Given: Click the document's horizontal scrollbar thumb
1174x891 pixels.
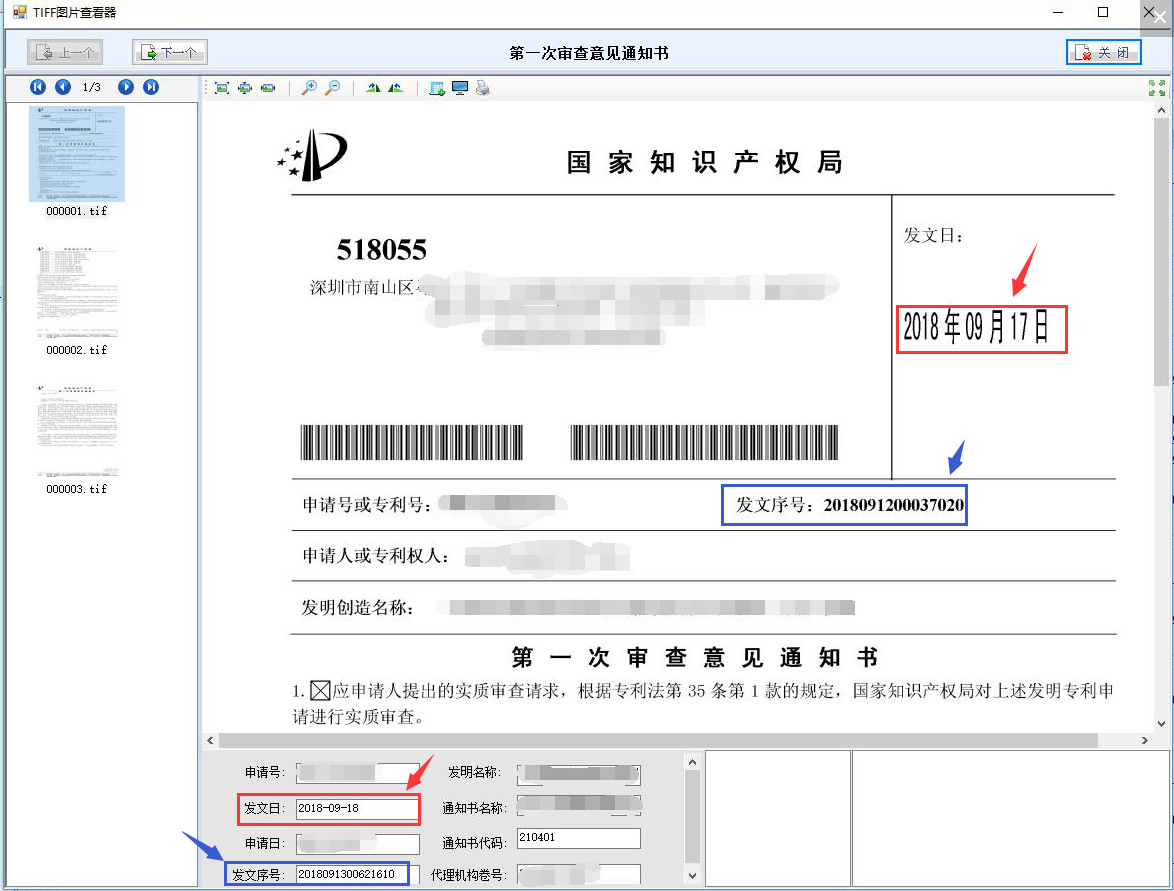Looking at the screenshot, I should coord(658,741).
